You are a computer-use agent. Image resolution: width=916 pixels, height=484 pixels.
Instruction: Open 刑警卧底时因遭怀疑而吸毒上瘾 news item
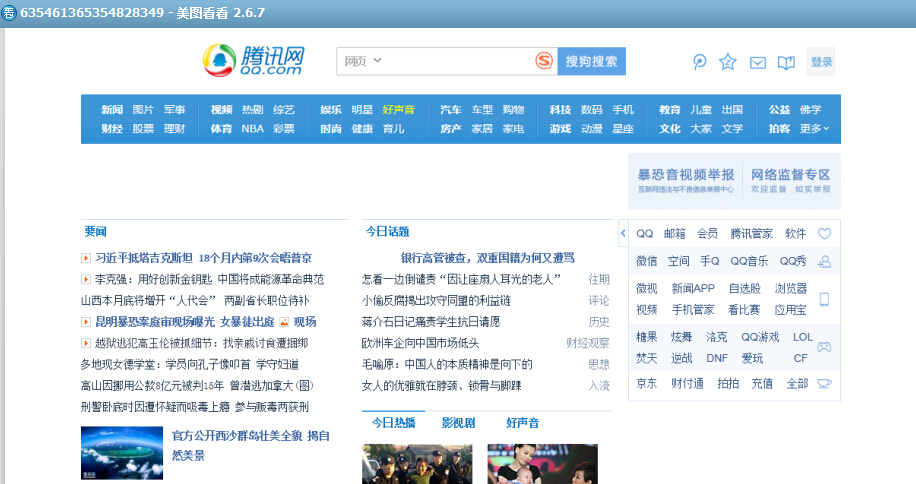[195, 407]
